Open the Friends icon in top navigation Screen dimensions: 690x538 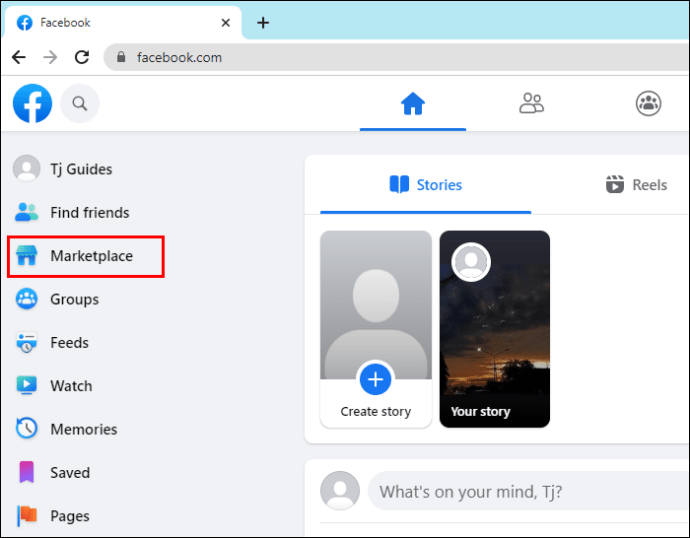tap(532, 103)
